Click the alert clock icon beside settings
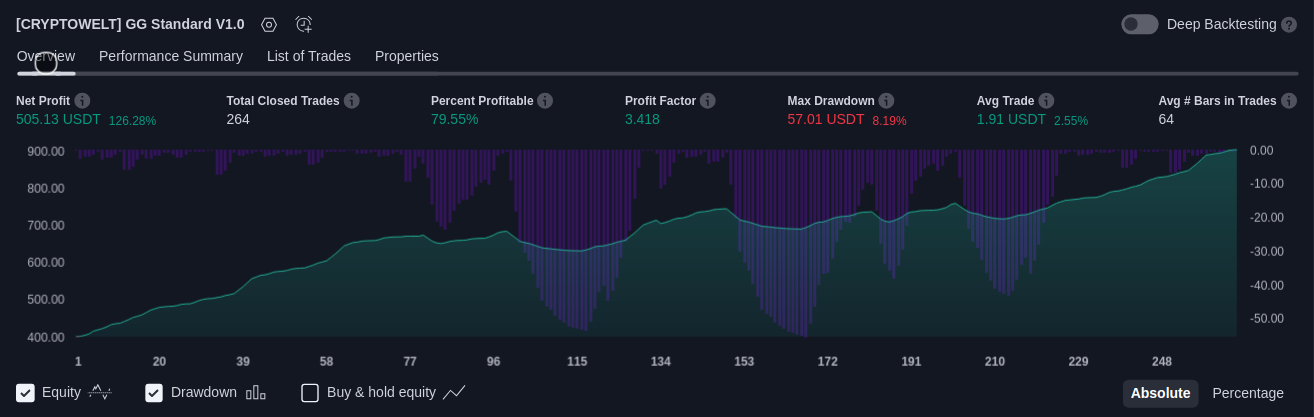Screen dimensions: 1314x417 tap(304, 25)
